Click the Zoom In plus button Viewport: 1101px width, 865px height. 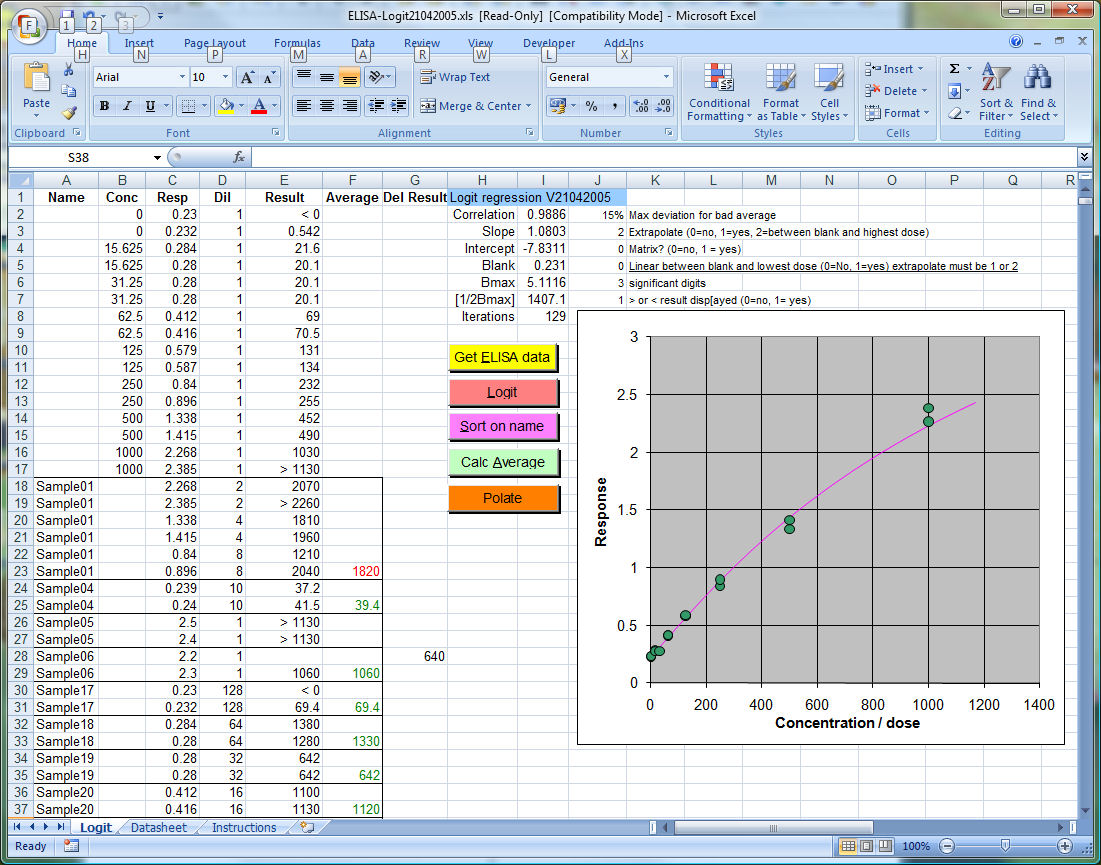point(1064,846)
